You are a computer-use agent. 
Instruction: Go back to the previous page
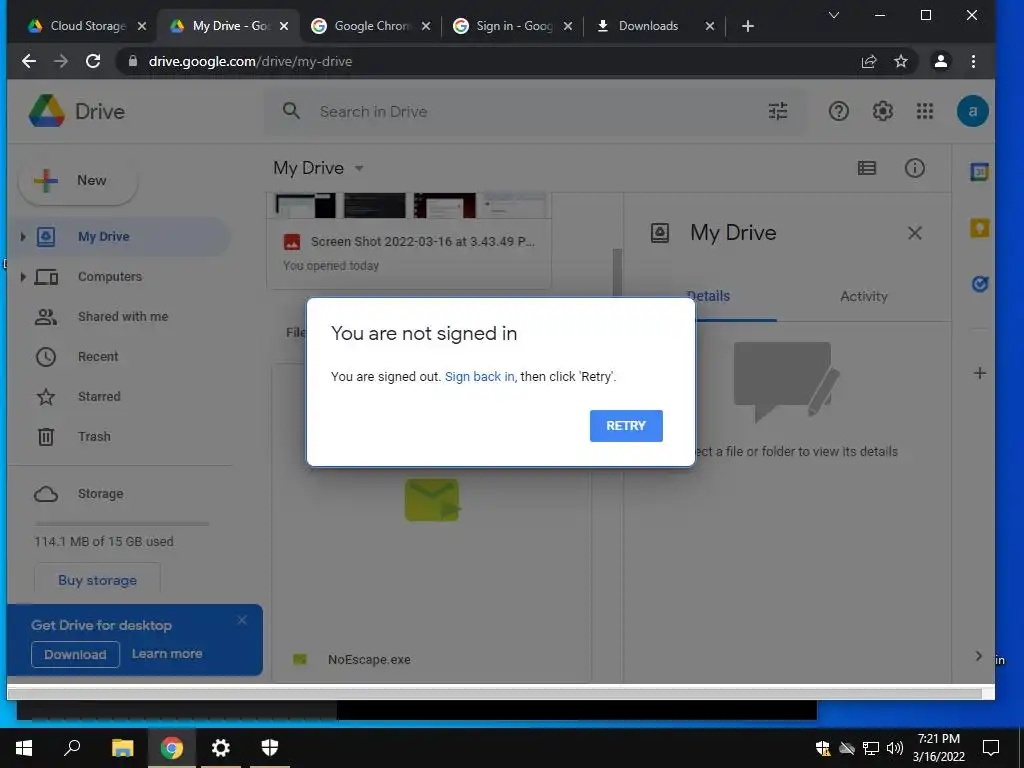pyautogui.click(x=29, y=61)
